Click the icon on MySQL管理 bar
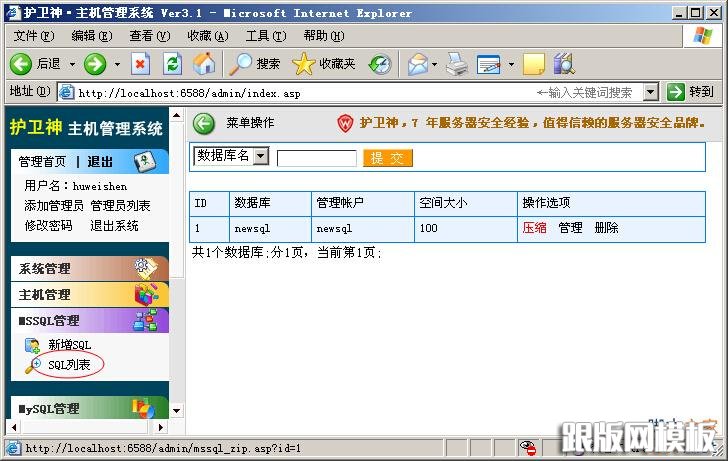Viewport: 728px width, 461px height. [143, 409]
